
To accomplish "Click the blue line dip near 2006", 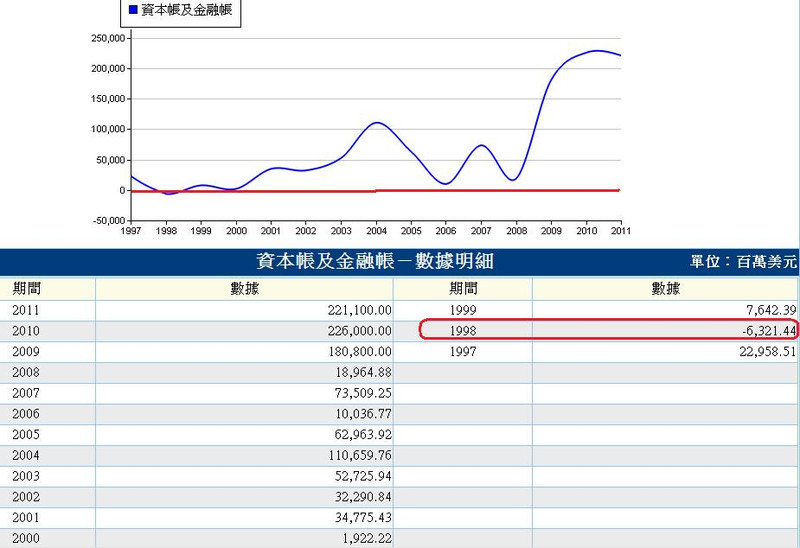I will (x=445, y=184).
